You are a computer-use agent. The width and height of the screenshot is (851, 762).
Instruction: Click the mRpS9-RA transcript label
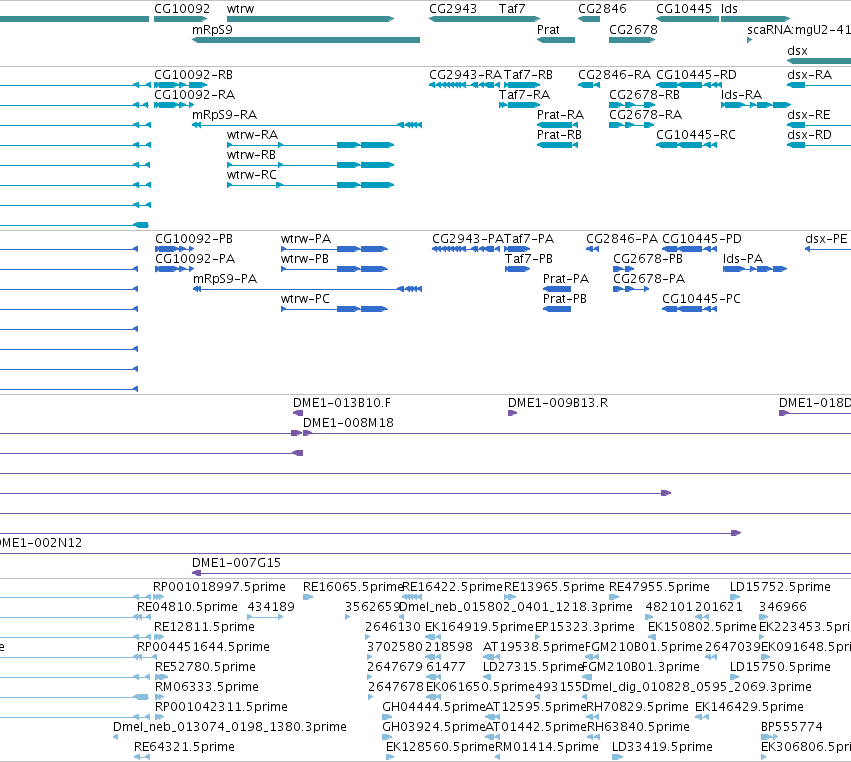pos(224,115)
